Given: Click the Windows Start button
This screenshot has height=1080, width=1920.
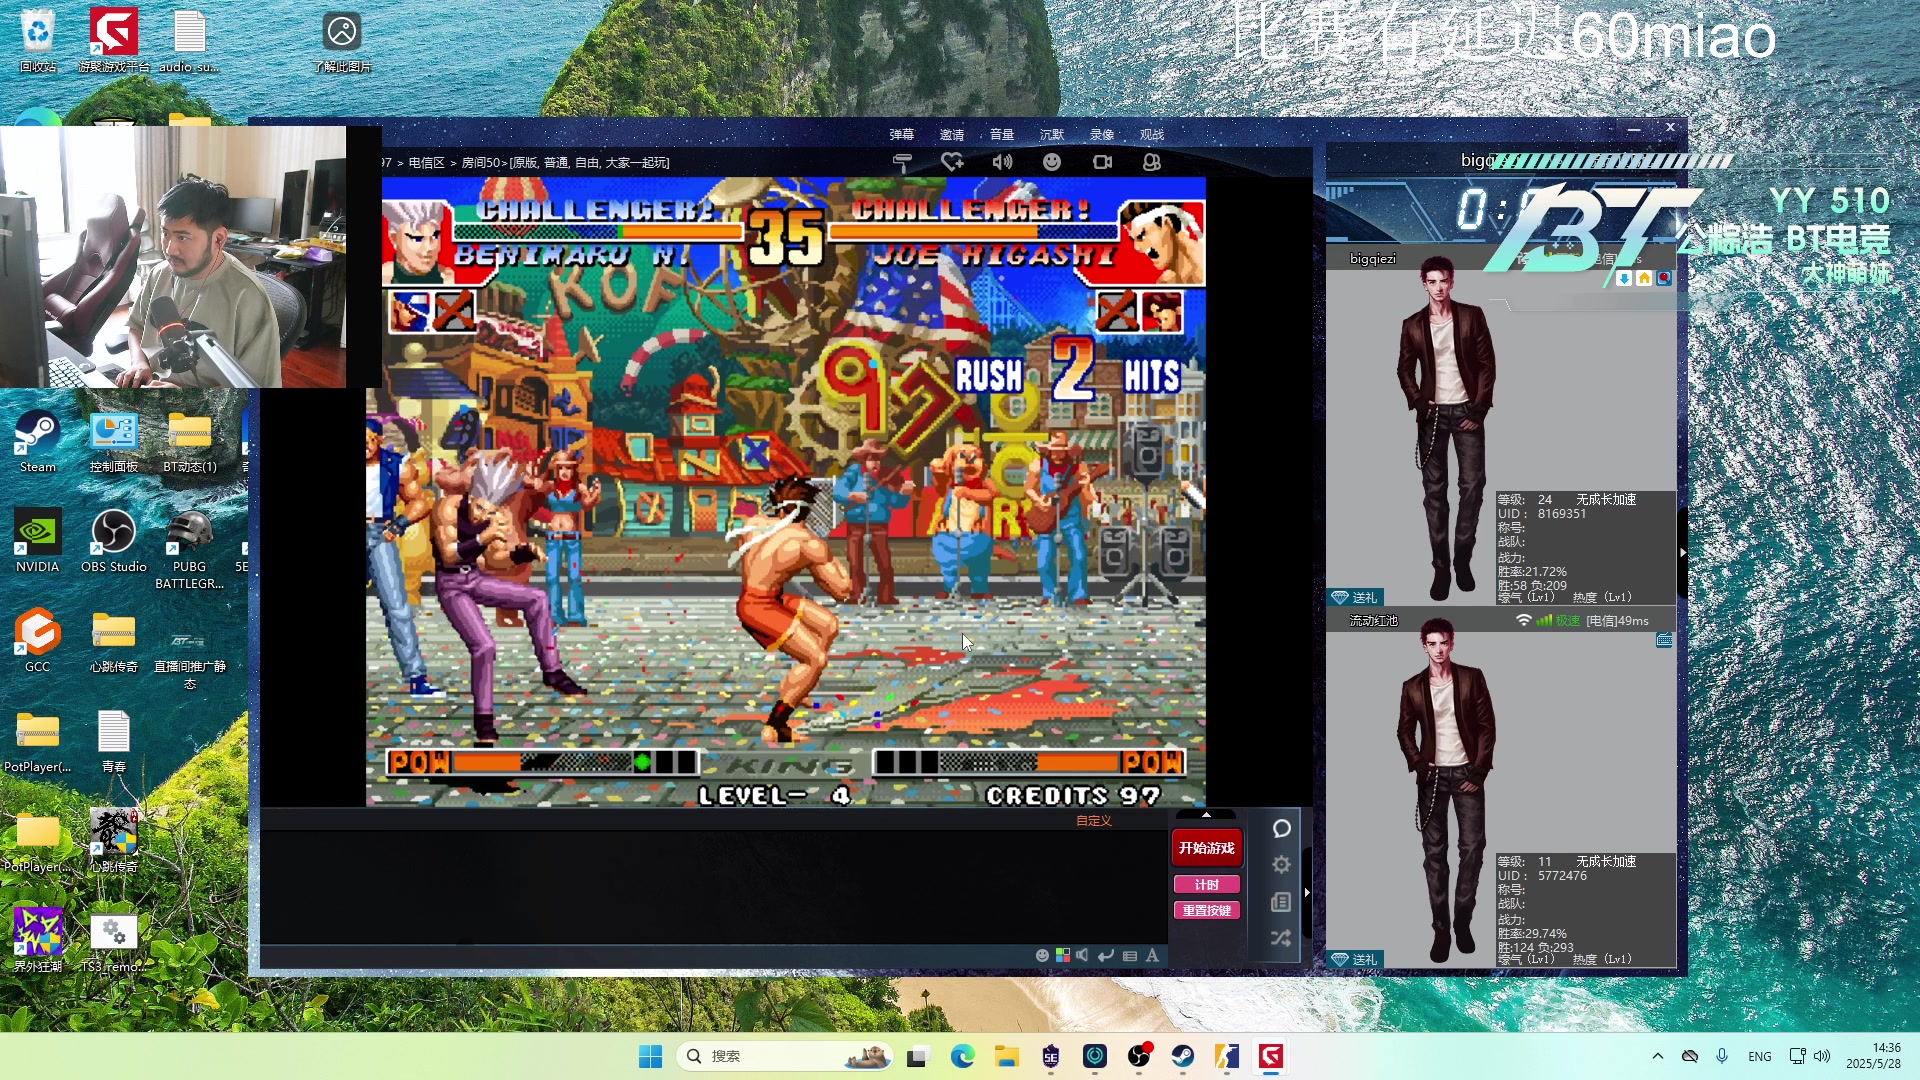Looking at the screenshot, I should pyautogui.click(x=651, y=1056).
